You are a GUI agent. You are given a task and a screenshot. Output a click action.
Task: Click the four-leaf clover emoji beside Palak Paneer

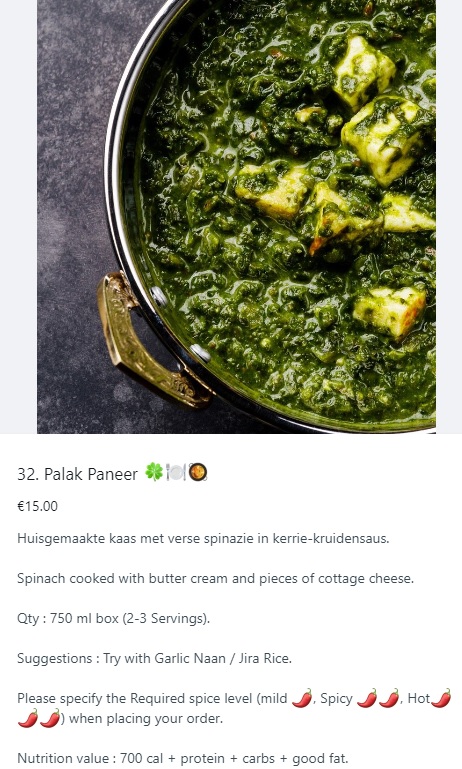pos(154,473)
